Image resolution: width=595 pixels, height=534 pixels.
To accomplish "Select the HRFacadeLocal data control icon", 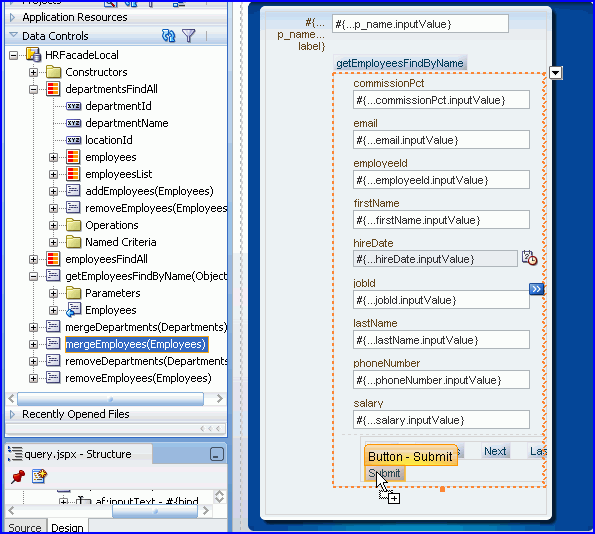I will (x=33, y=55).
